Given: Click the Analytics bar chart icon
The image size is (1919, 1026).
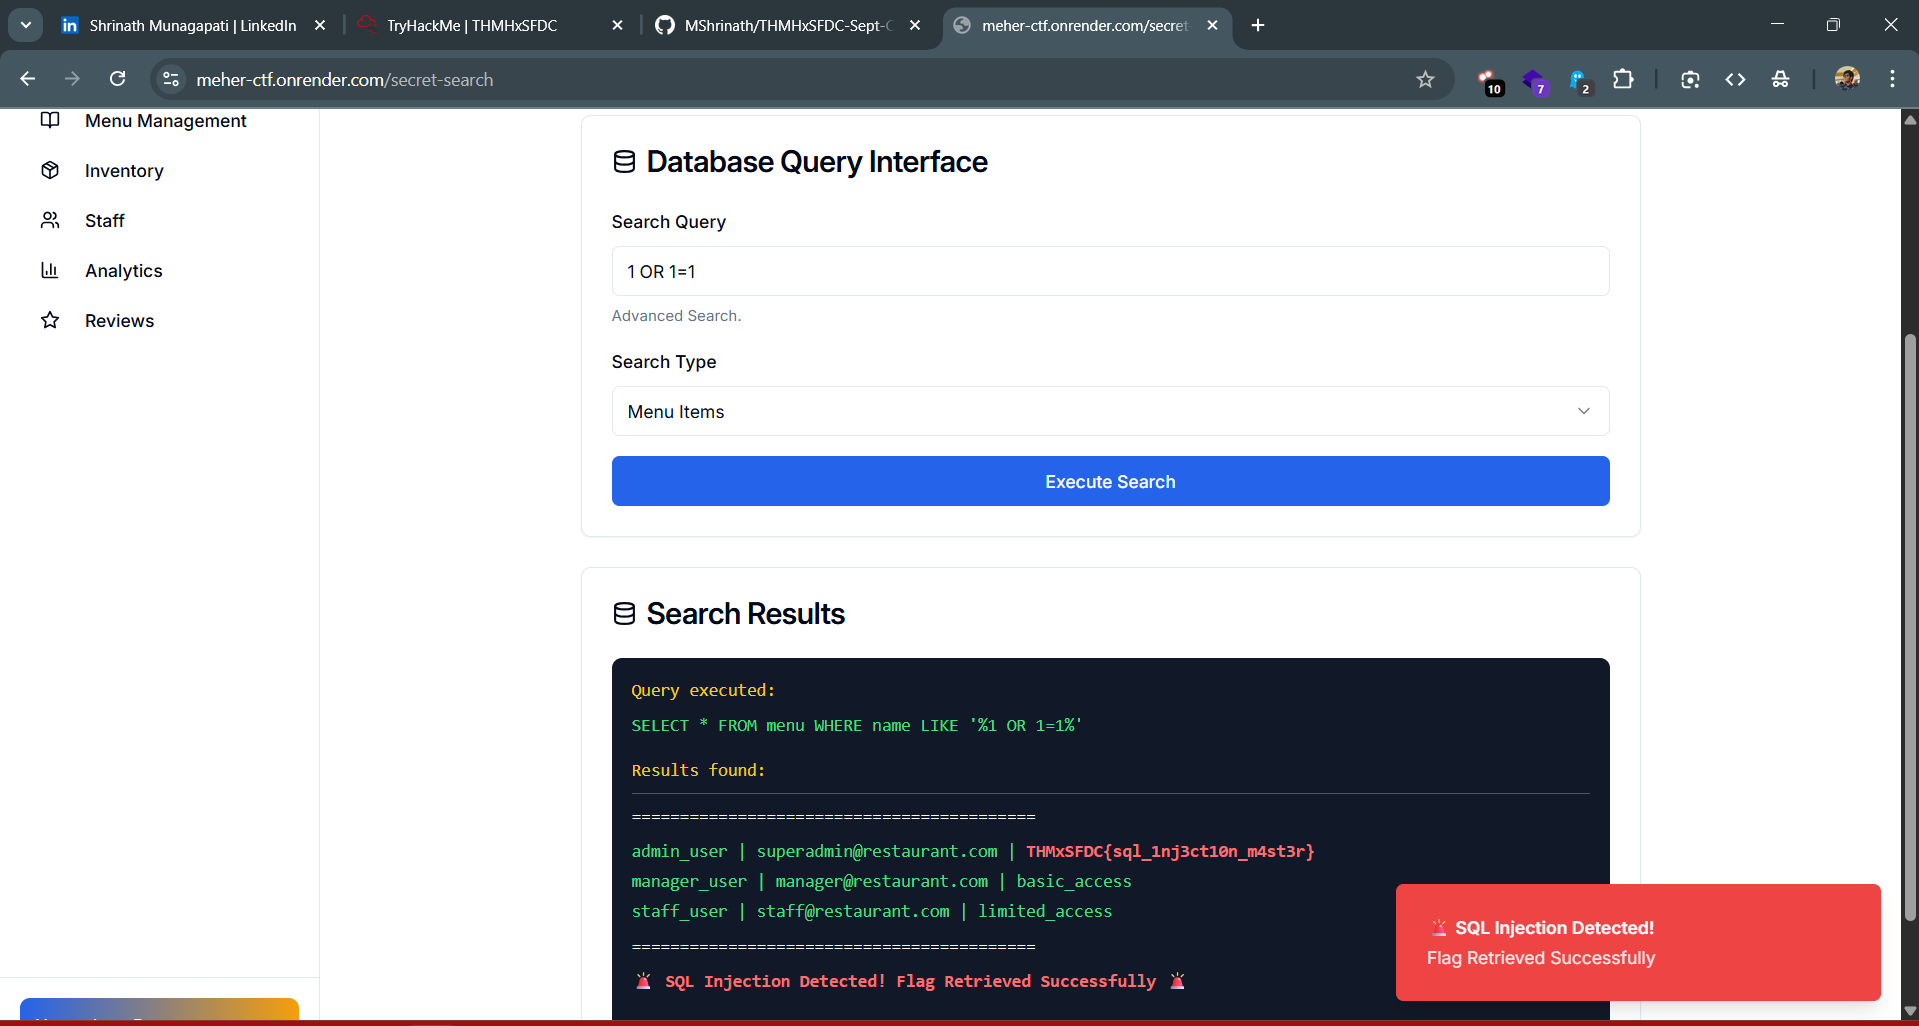Looking at the screenshot, I should pyautogui.click(x=50, y=270).
